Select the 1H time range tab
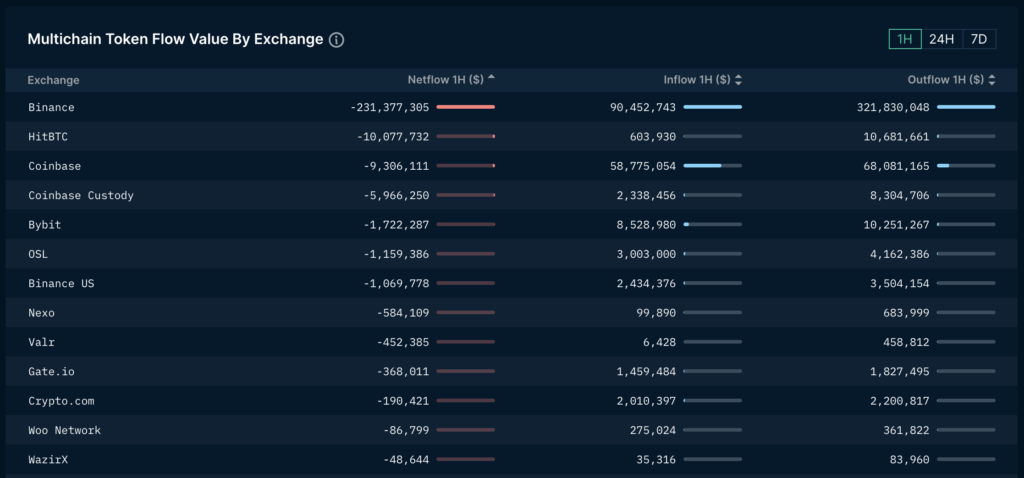1024x478 pixels. 904,39
